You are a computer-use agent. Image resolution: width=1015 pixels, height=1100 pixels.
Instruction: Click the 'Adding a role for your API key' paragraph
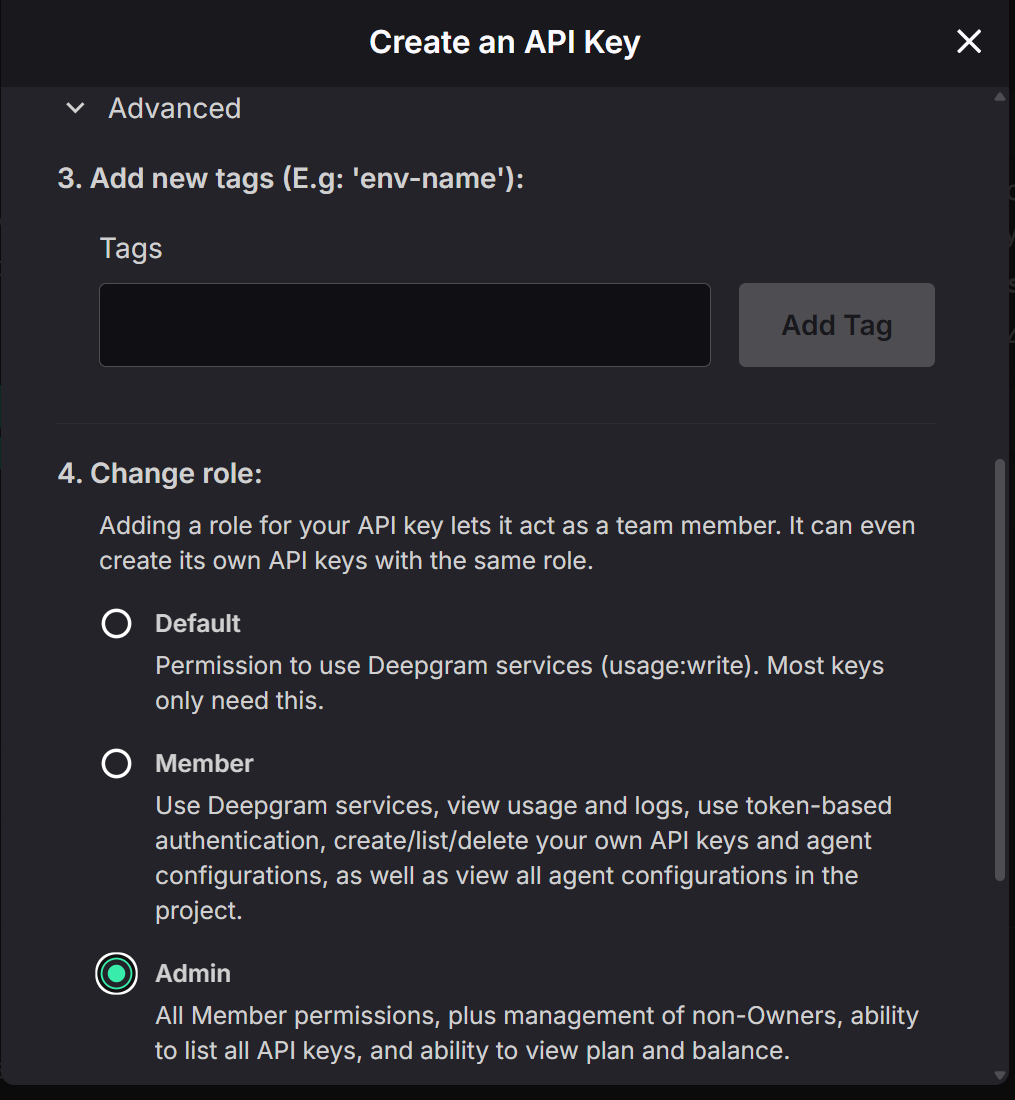(x=507, y=543)
